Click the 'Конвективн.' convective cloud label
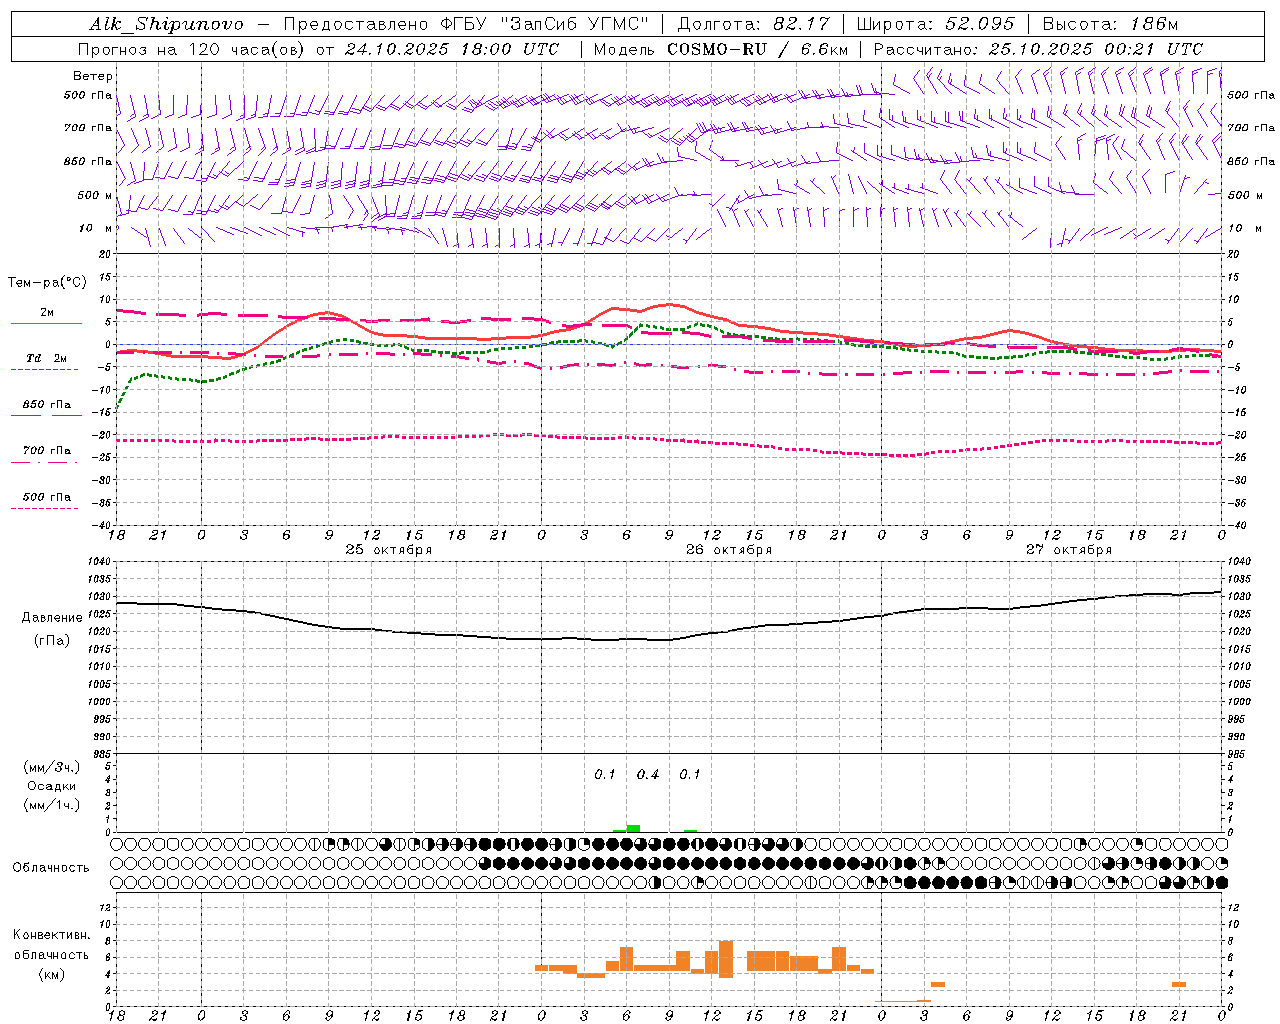This screenshot has width=1280, height=1024. click(52, 935)
